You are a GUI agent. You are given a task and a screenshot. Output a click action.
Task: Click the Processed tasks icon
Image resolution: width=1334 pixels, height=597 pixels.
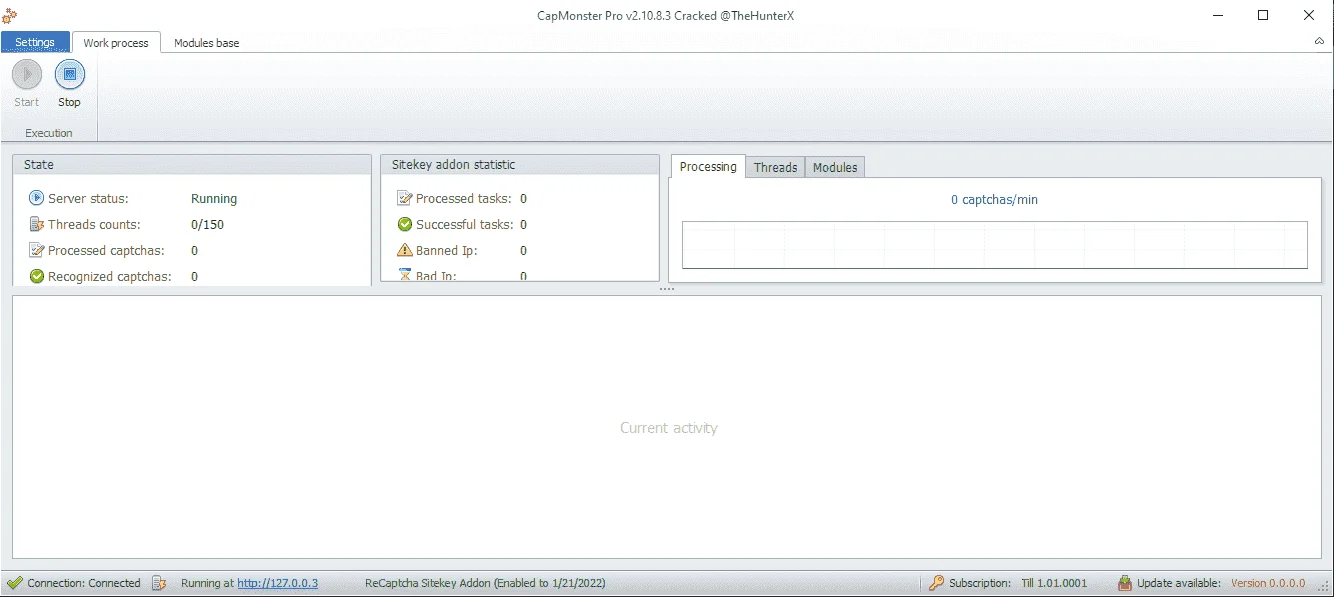coord(405,198)
